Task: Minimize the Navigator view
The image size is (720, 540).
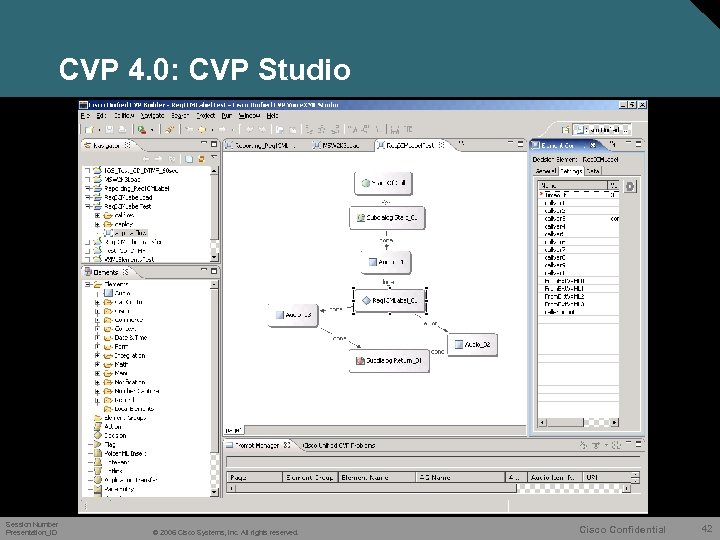Action: [204, 144]
